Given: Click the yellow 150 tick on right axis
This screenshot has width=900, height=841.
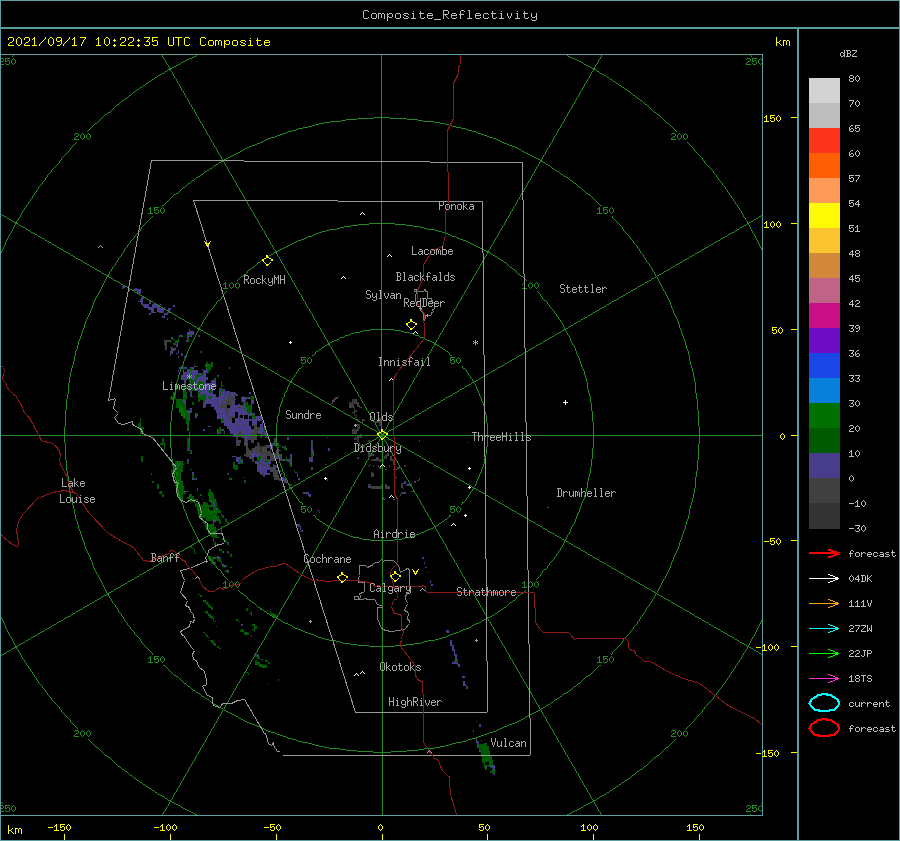Looking at the screenshot, I should click(772, 118).
